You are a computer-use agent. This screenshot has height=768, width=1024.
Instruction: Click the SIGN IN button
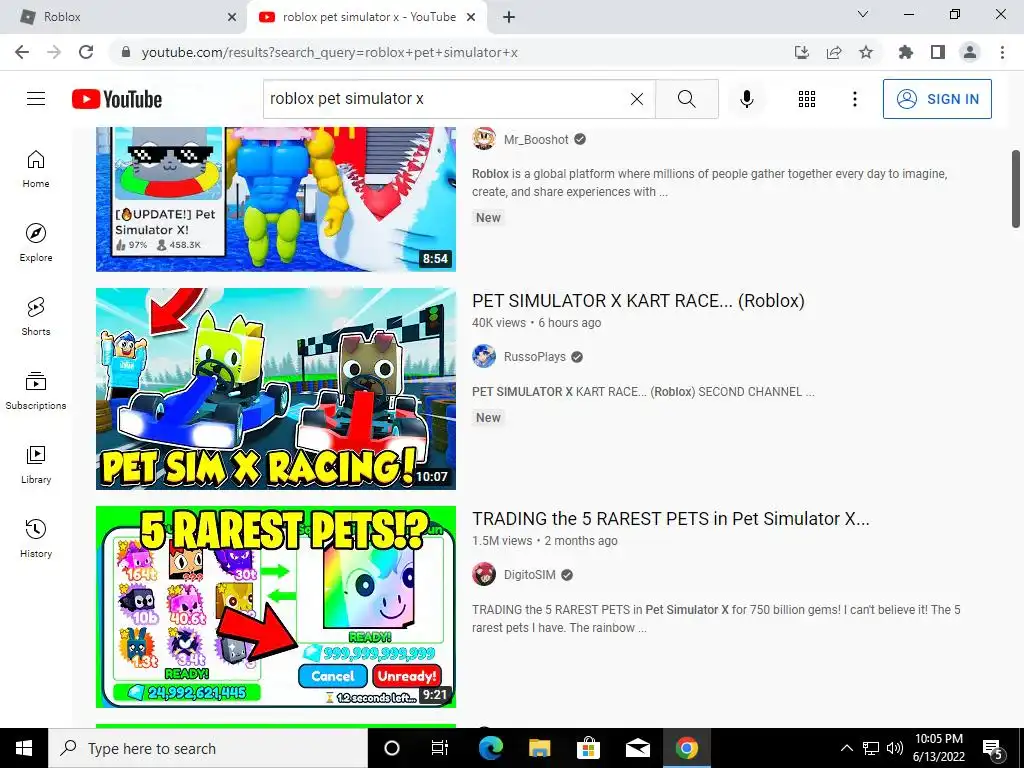[x=937, y=99]
